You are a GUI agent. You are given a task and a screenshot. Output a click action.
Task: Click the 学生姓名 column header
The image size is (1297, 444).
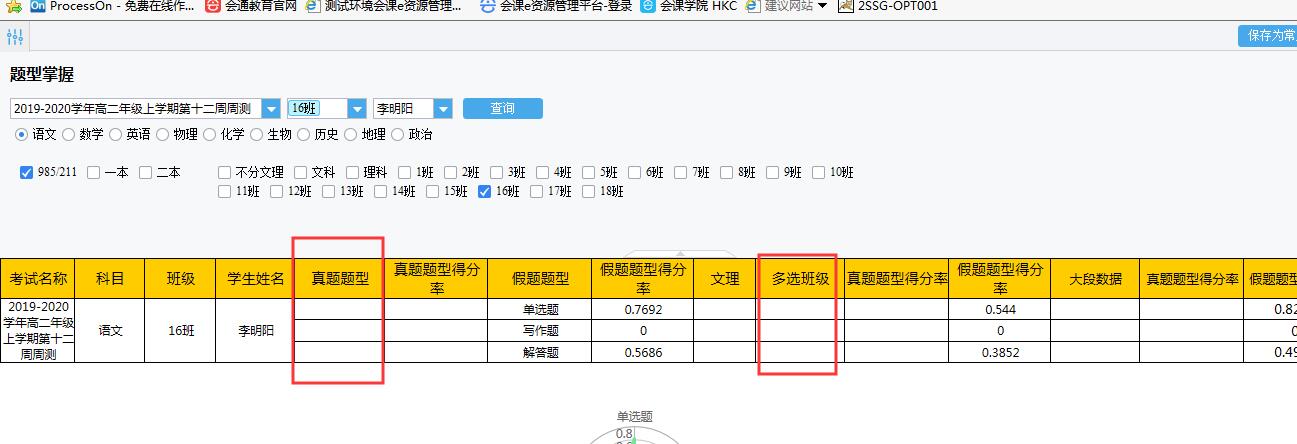[x=256, y=279]
